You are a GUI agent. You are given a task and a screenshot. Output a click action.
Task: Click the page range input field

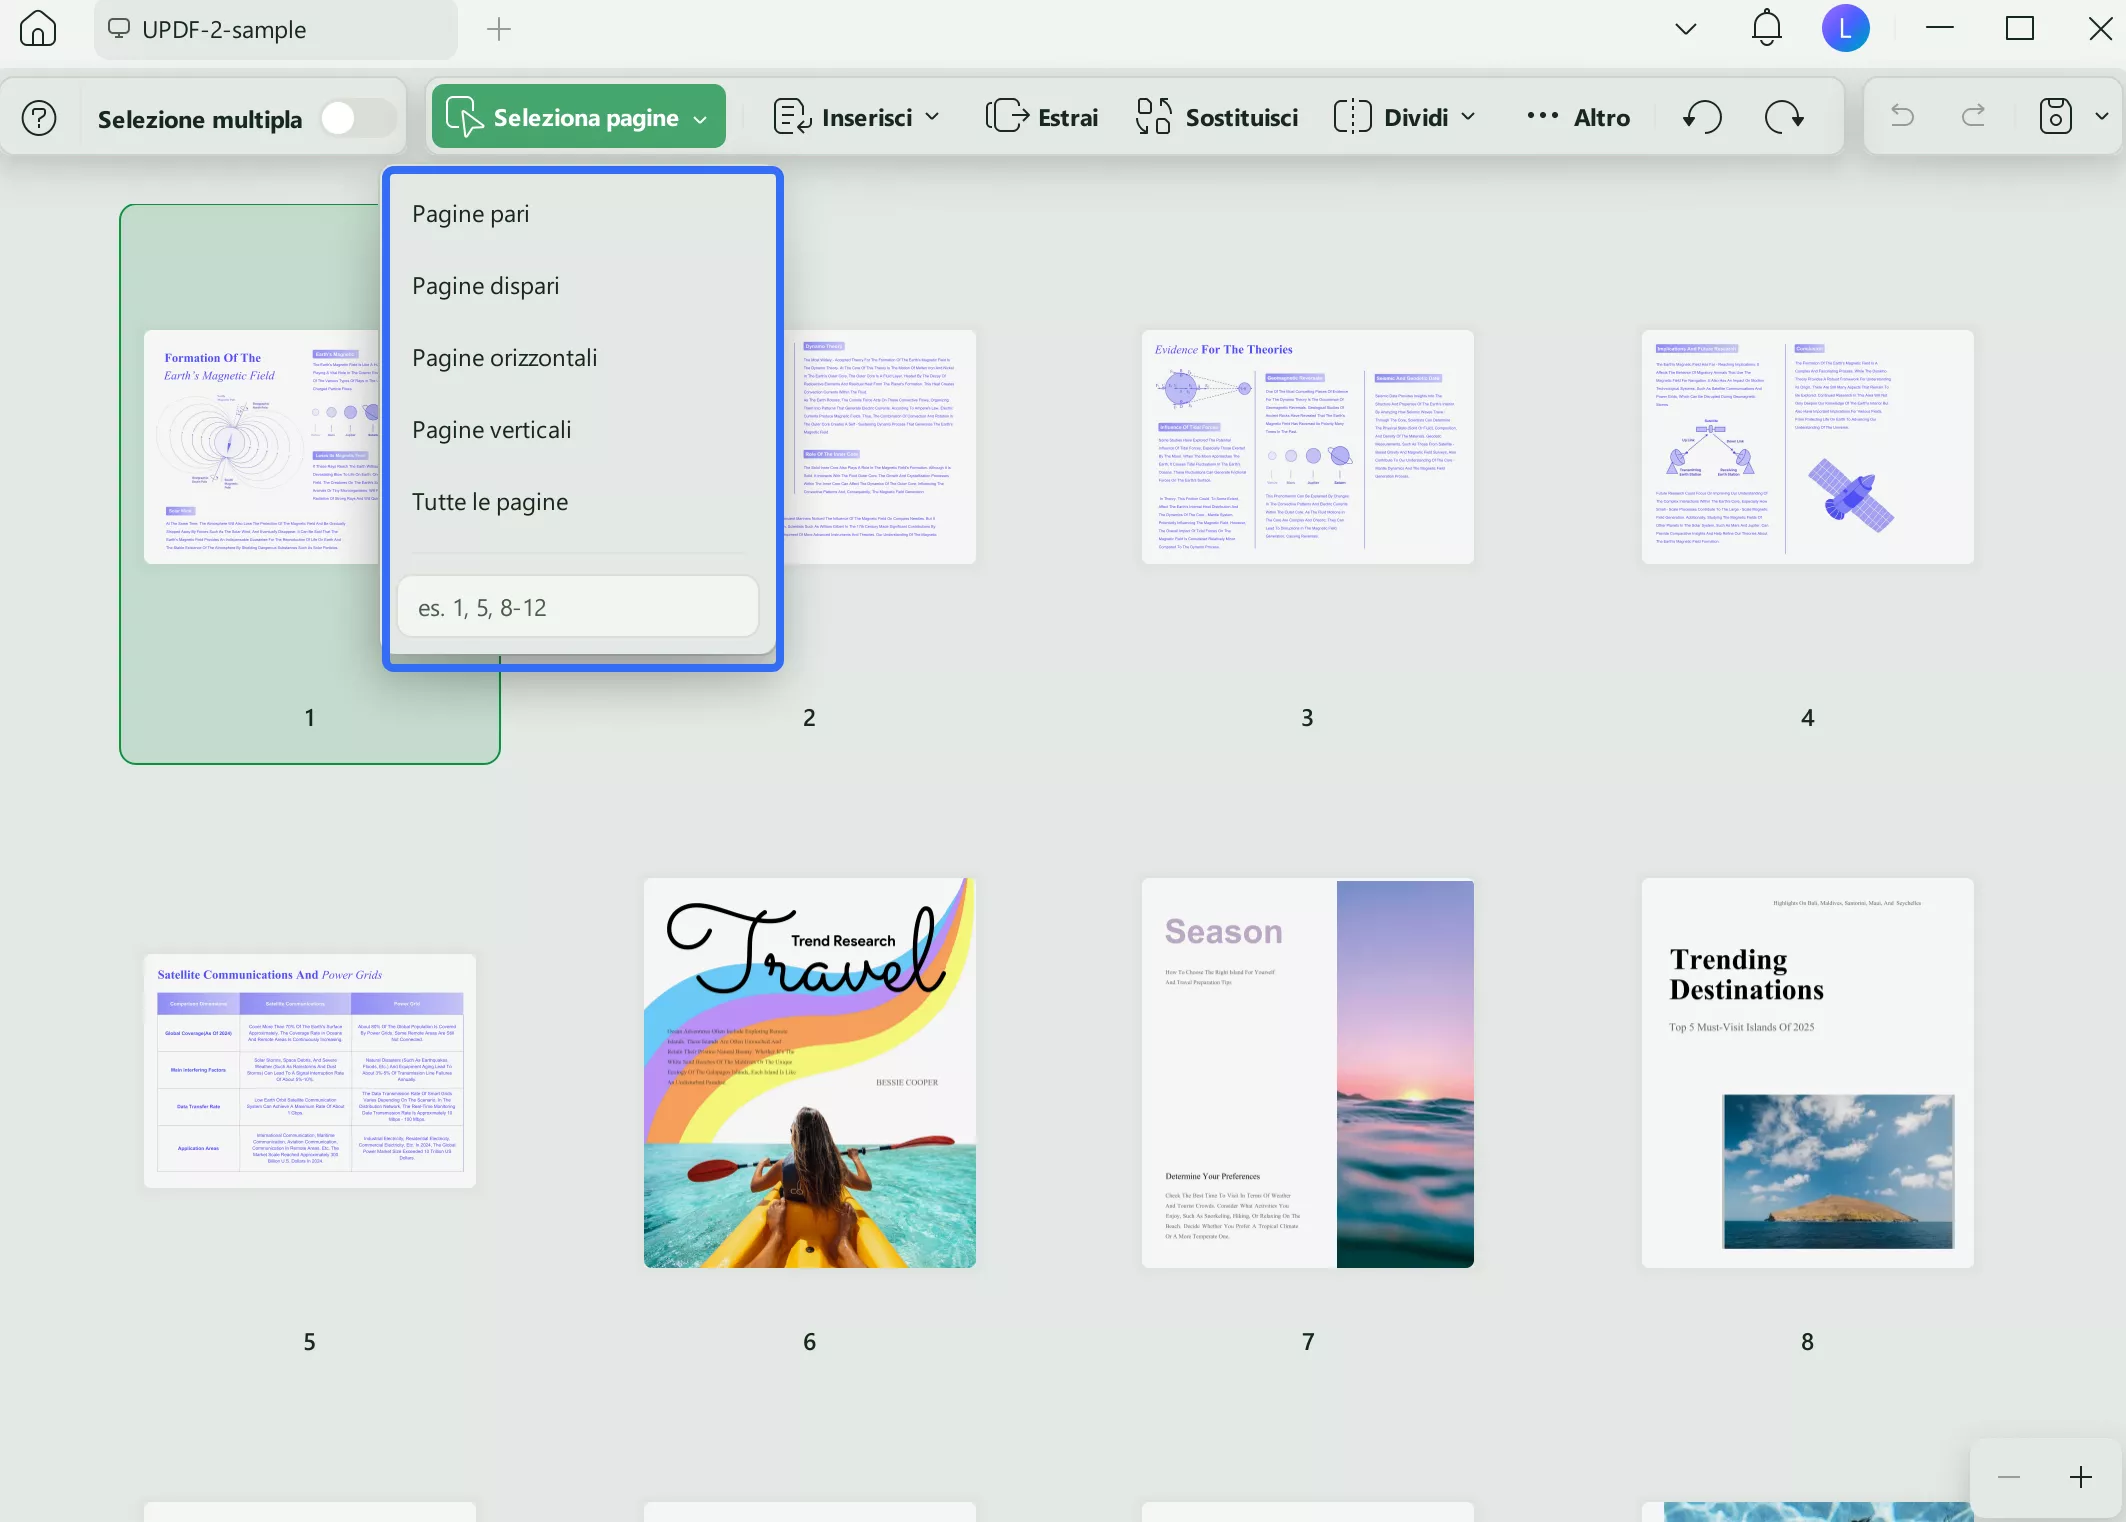(x=578, y=606)
